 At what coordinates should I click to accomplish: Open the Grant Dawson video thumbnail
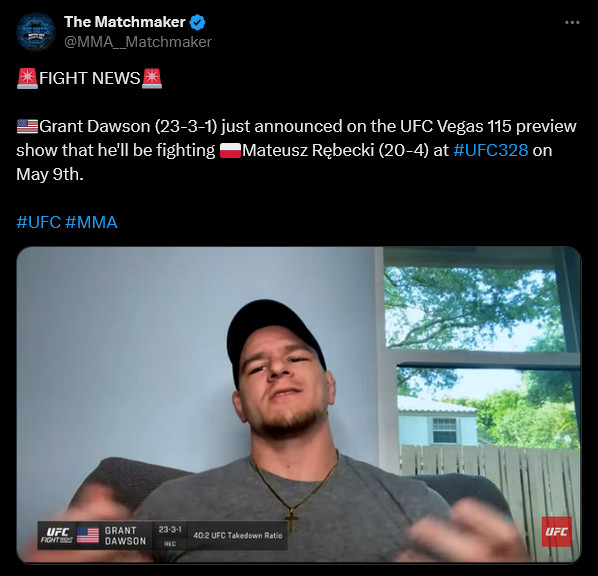point(299,405)
